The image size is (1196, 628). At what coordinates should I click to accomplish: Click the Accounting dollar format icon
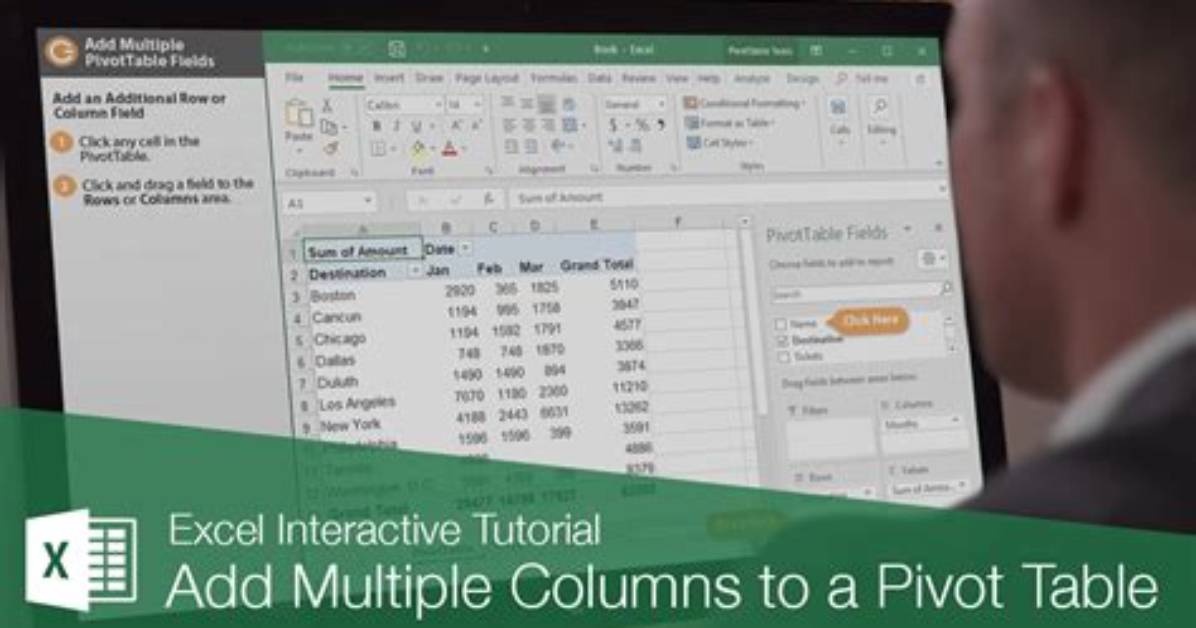coord(613,125)
